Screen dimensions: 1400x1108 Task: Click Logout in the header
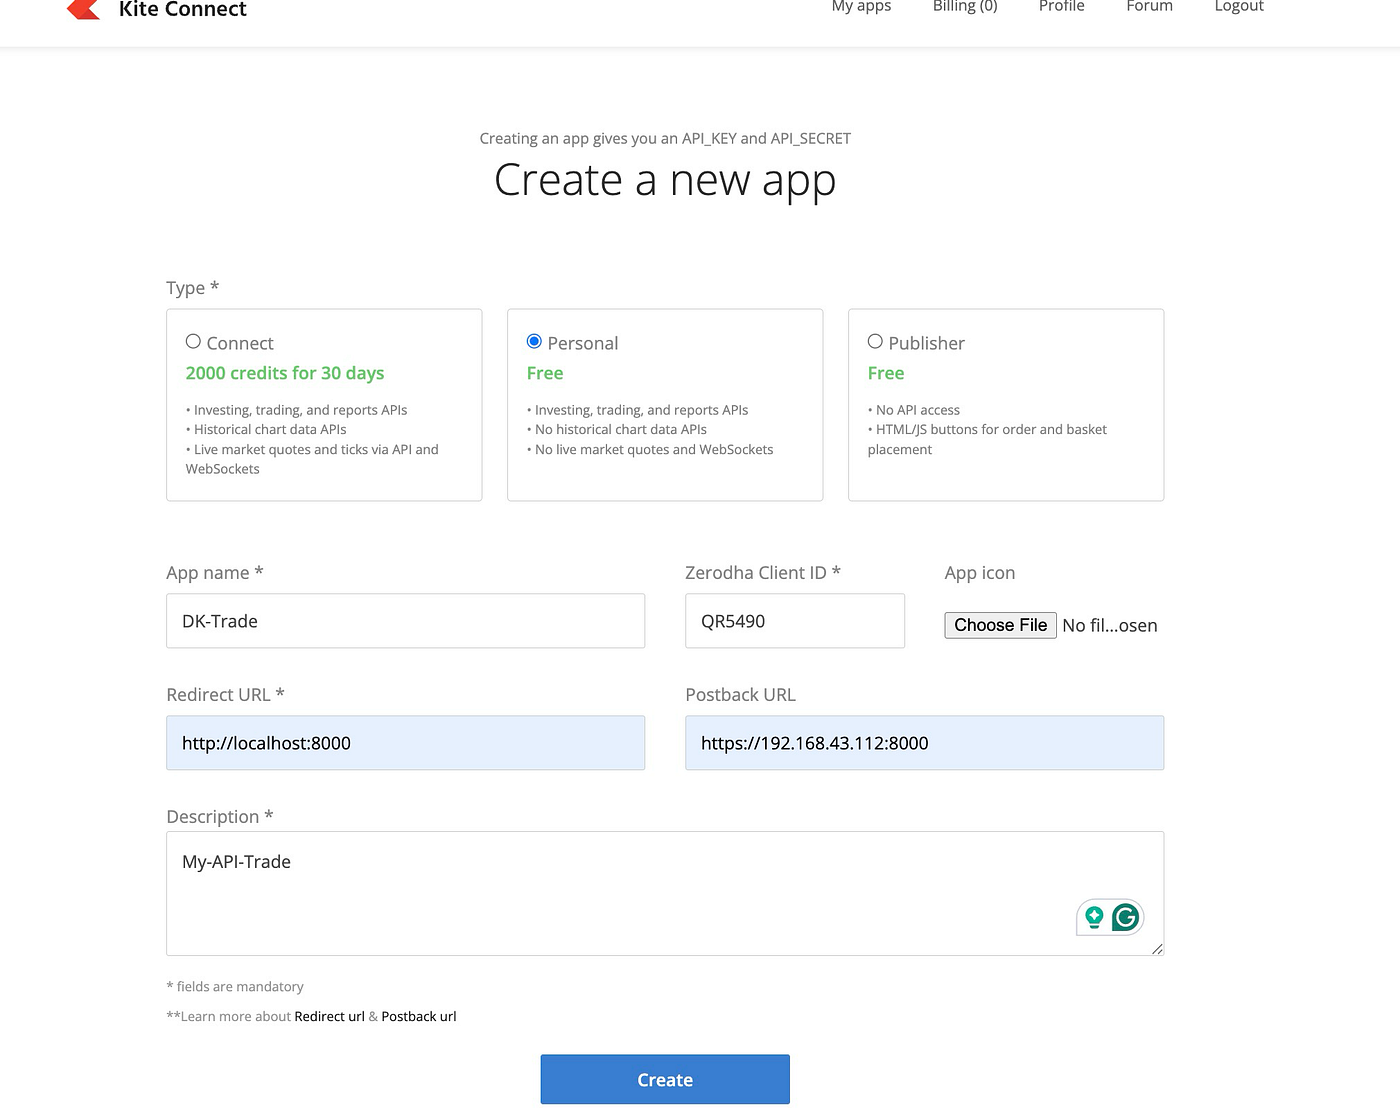point(1239,7)
